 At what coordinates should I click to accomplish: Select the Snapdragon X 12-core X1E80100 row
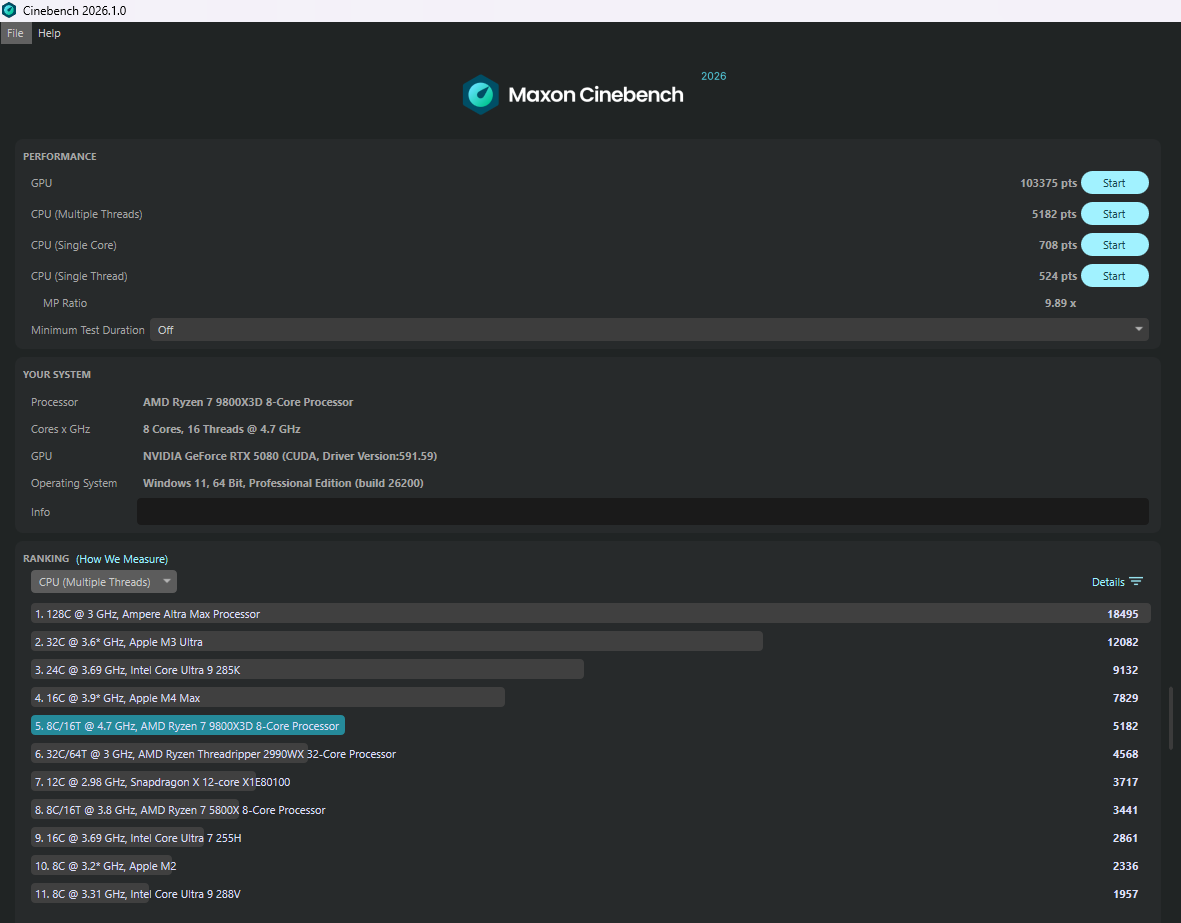(590, 781)
